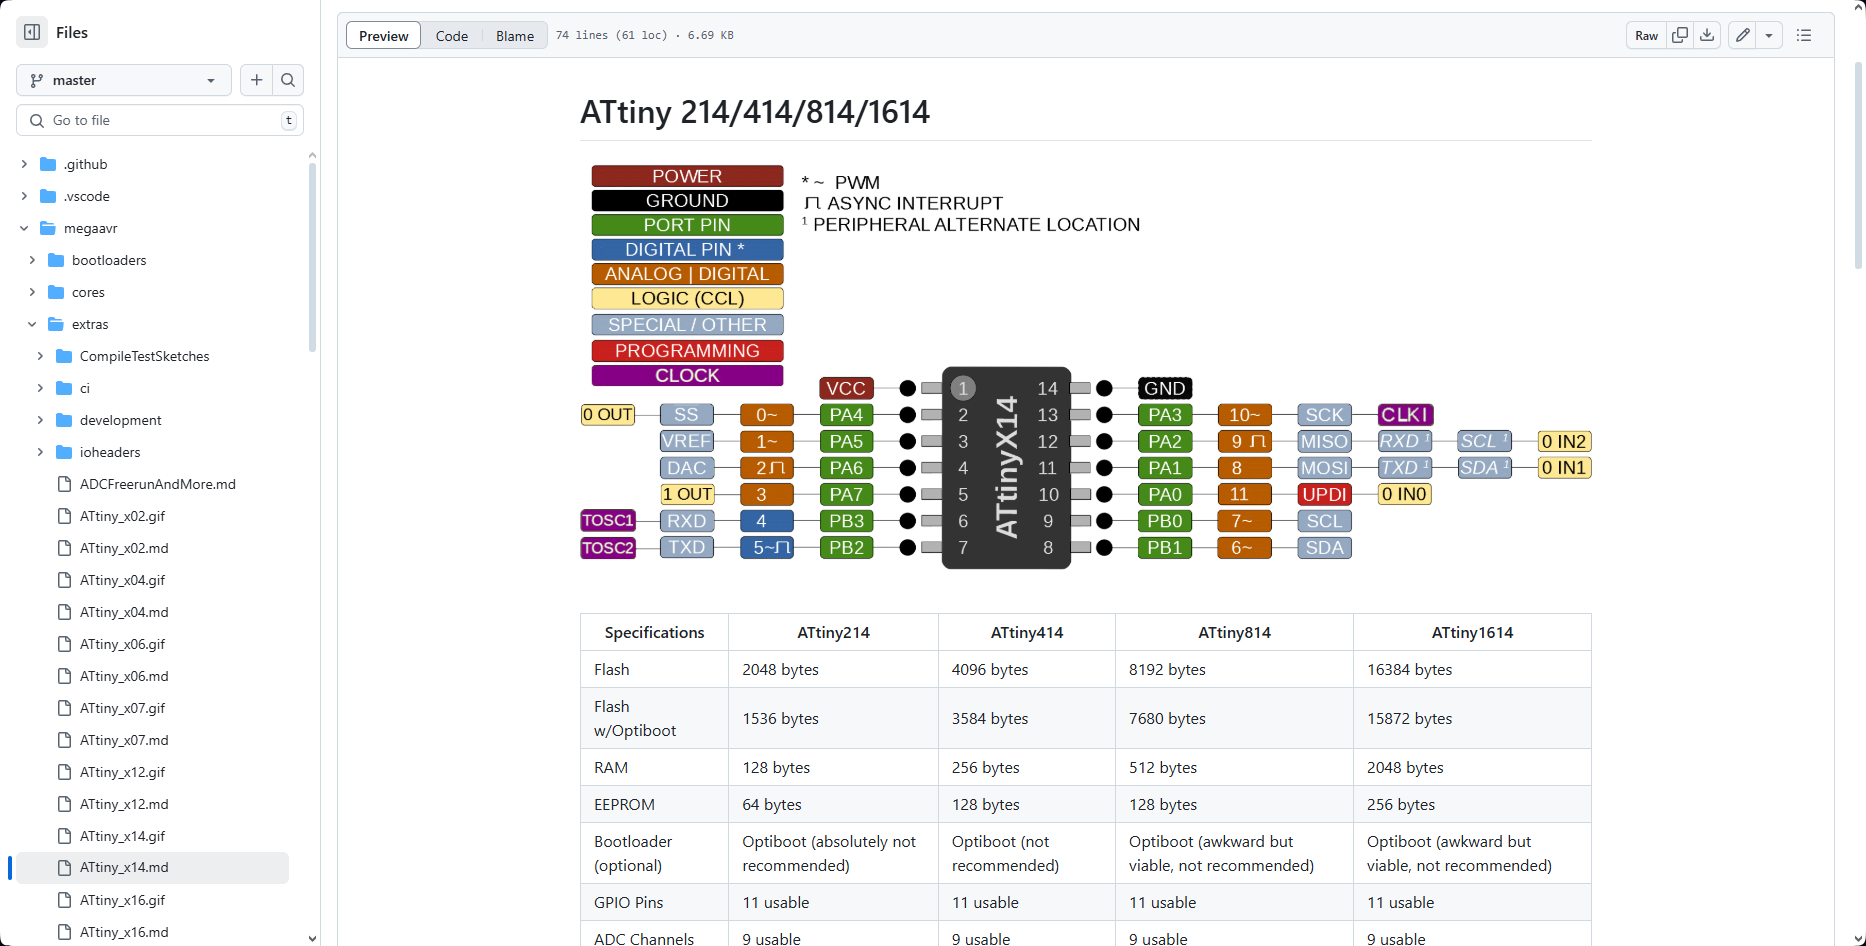Click the page vertical scrollbar
Screen dimensions: 1866x946
click(x=1859, y=165)
